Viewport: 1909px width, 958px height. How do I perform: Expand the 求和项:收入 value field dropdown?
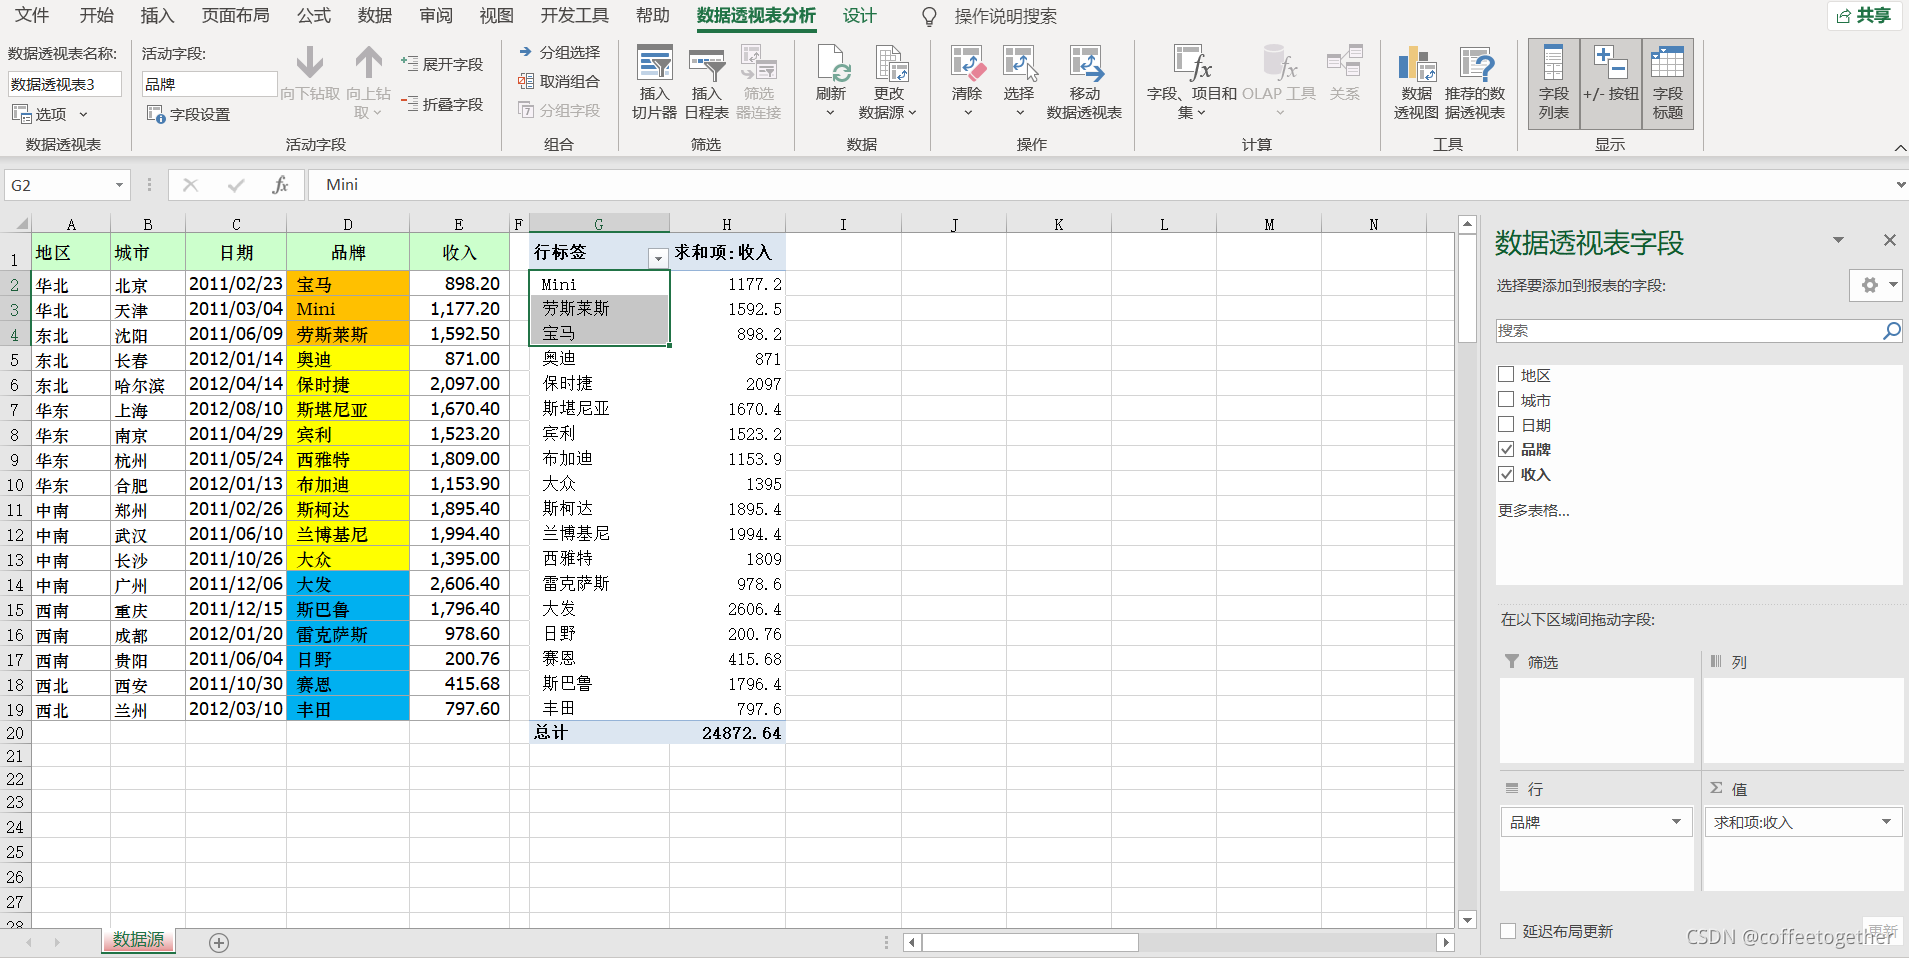pyautogui.click(x=1886, y=822)
